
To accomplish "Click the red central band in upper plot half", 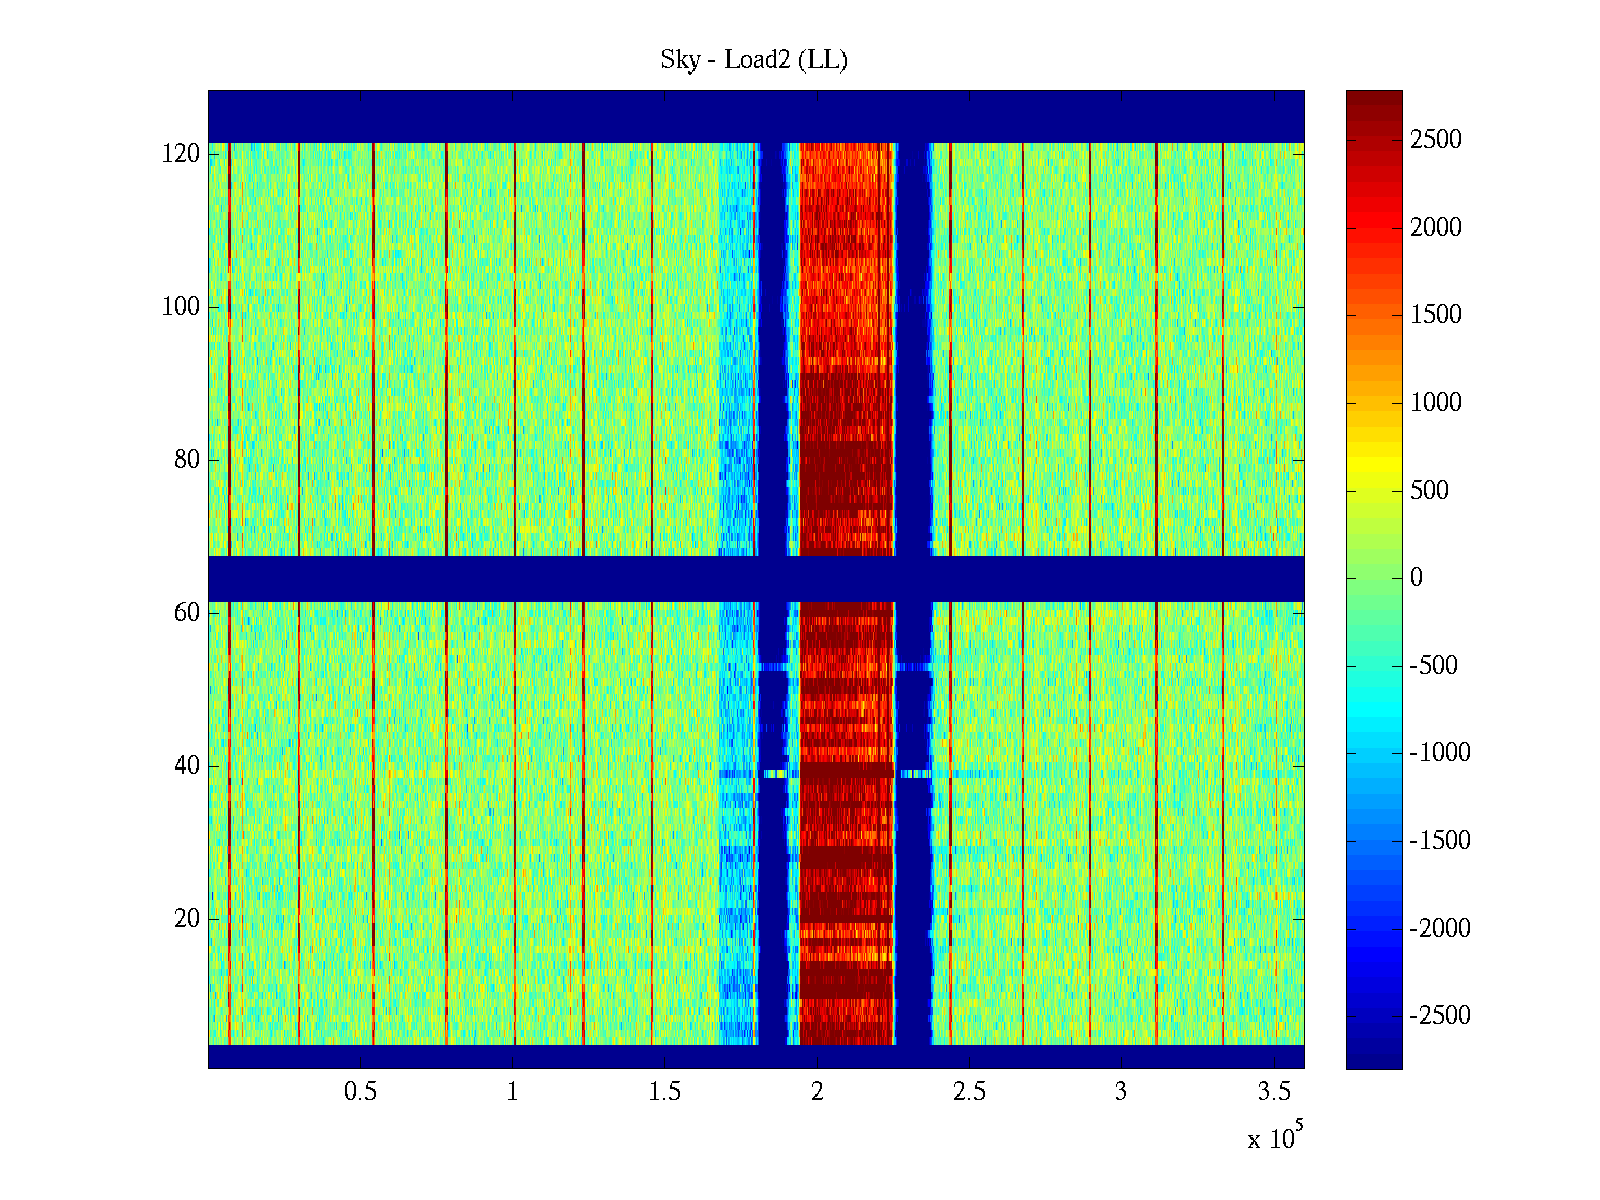I will (846, 300).
